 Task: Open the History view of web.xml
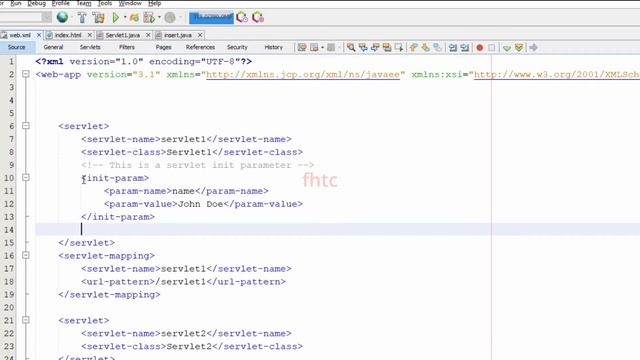[x=273, y=47]
